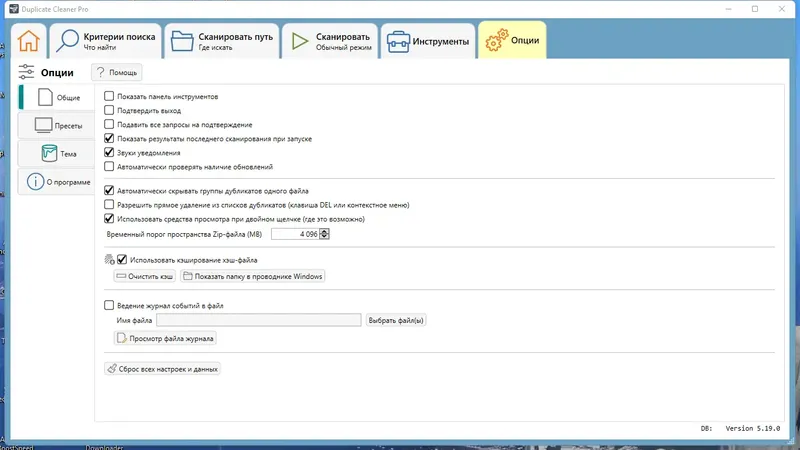Screen dimensions: 800x450
Task: Check Разрешить прямое удаление из списков дубликатов
Action: pyautogui.click(x=109, y=205)
